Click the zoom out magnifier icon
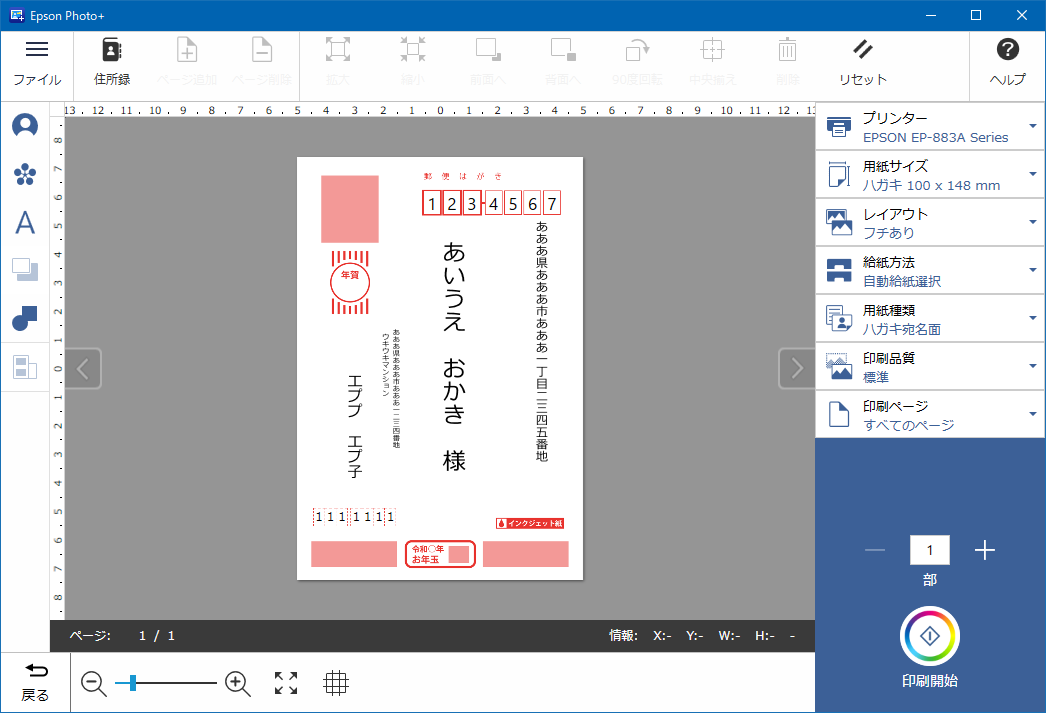This screenshot has height=713, width=1046. click(94, 683)
